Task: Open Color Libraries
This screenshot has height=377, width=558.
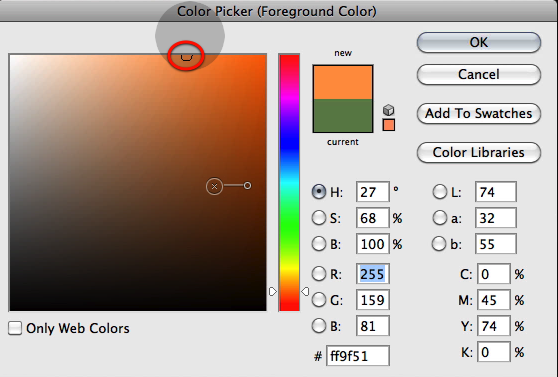Action: click(479, 152)
